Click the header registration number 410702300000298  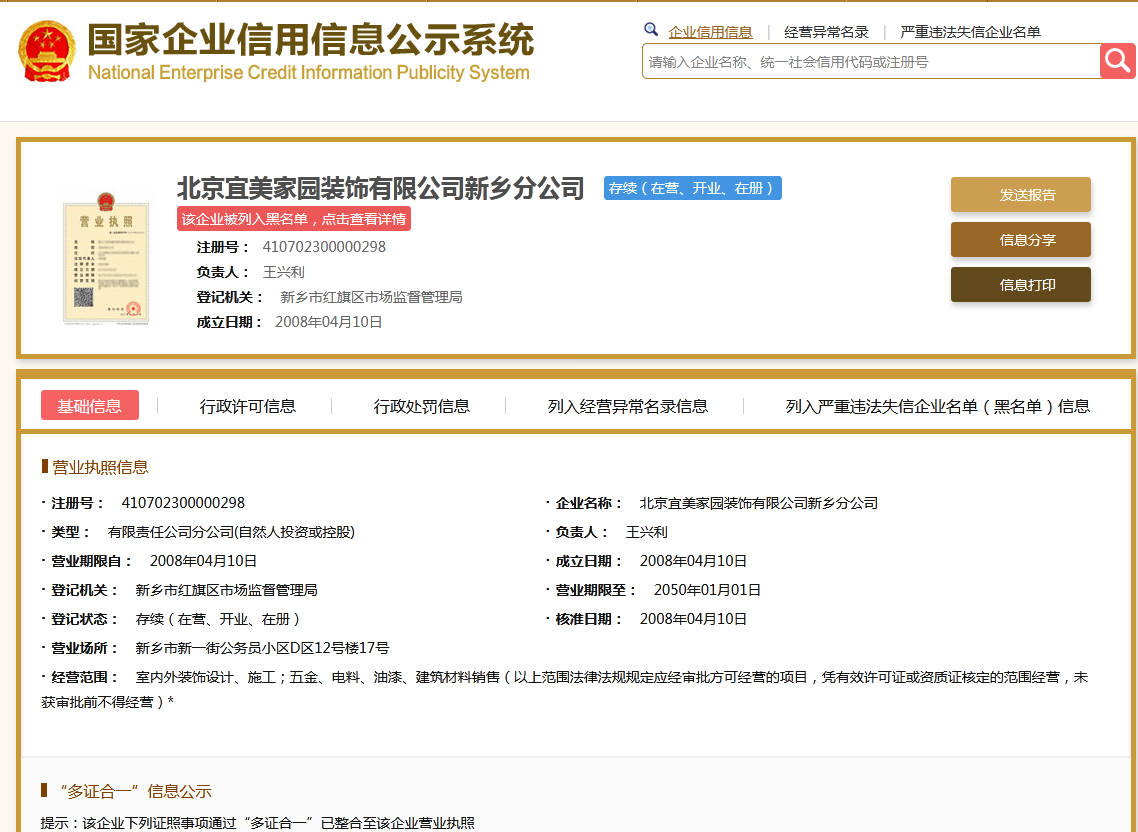[x=324, y=247]
